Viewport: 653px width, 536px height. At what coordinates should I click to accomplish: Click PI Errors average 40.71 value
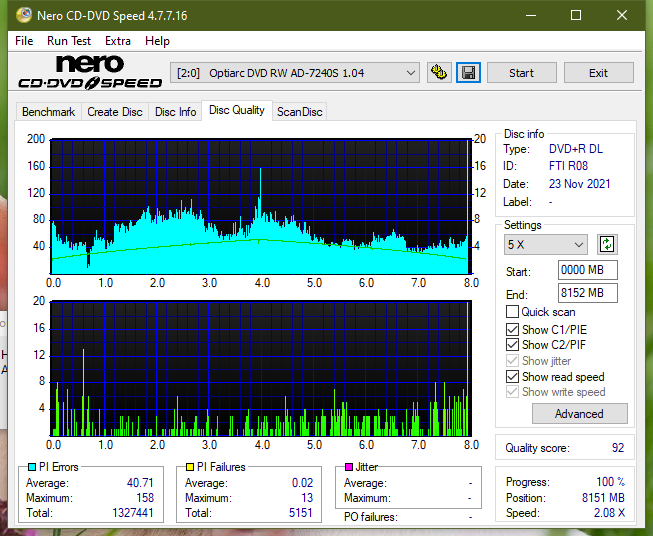140,483
